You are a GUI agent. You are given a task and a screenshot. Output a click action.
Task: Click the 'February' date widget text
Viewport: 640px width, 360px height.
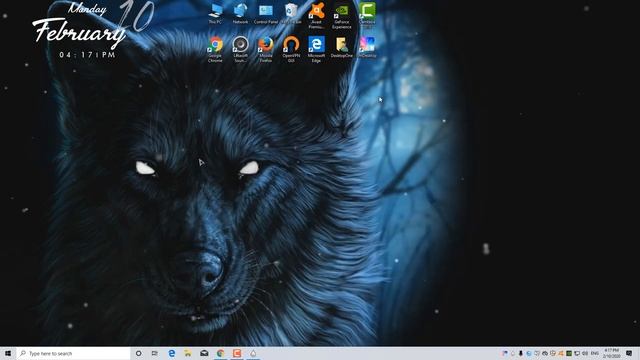[79, 33]
